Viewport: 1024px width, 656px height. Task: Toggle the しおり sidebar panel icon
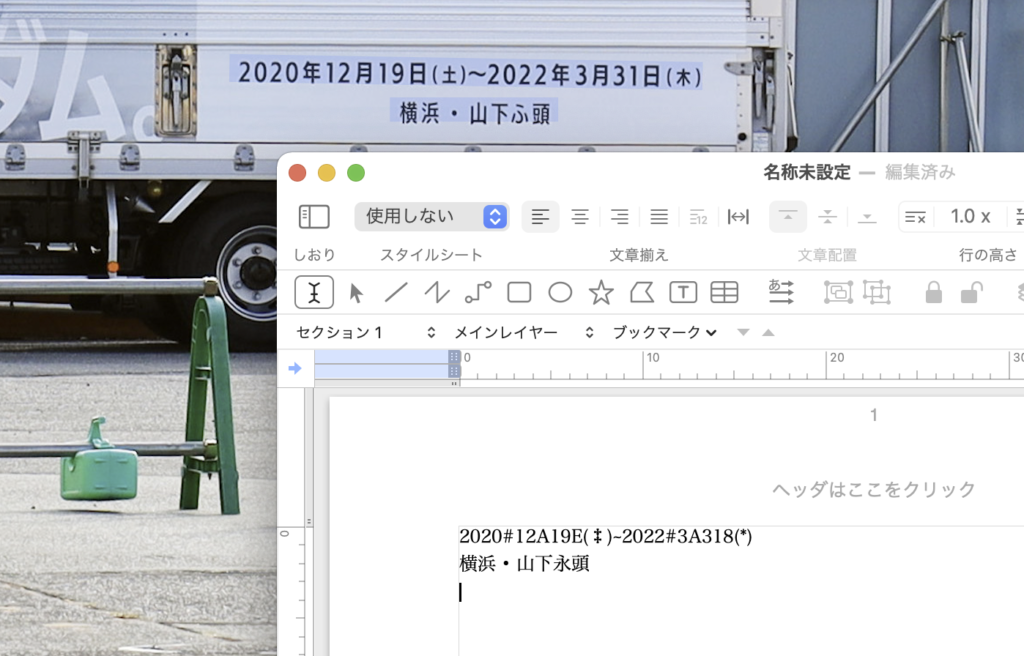click(x=314, y=216)
